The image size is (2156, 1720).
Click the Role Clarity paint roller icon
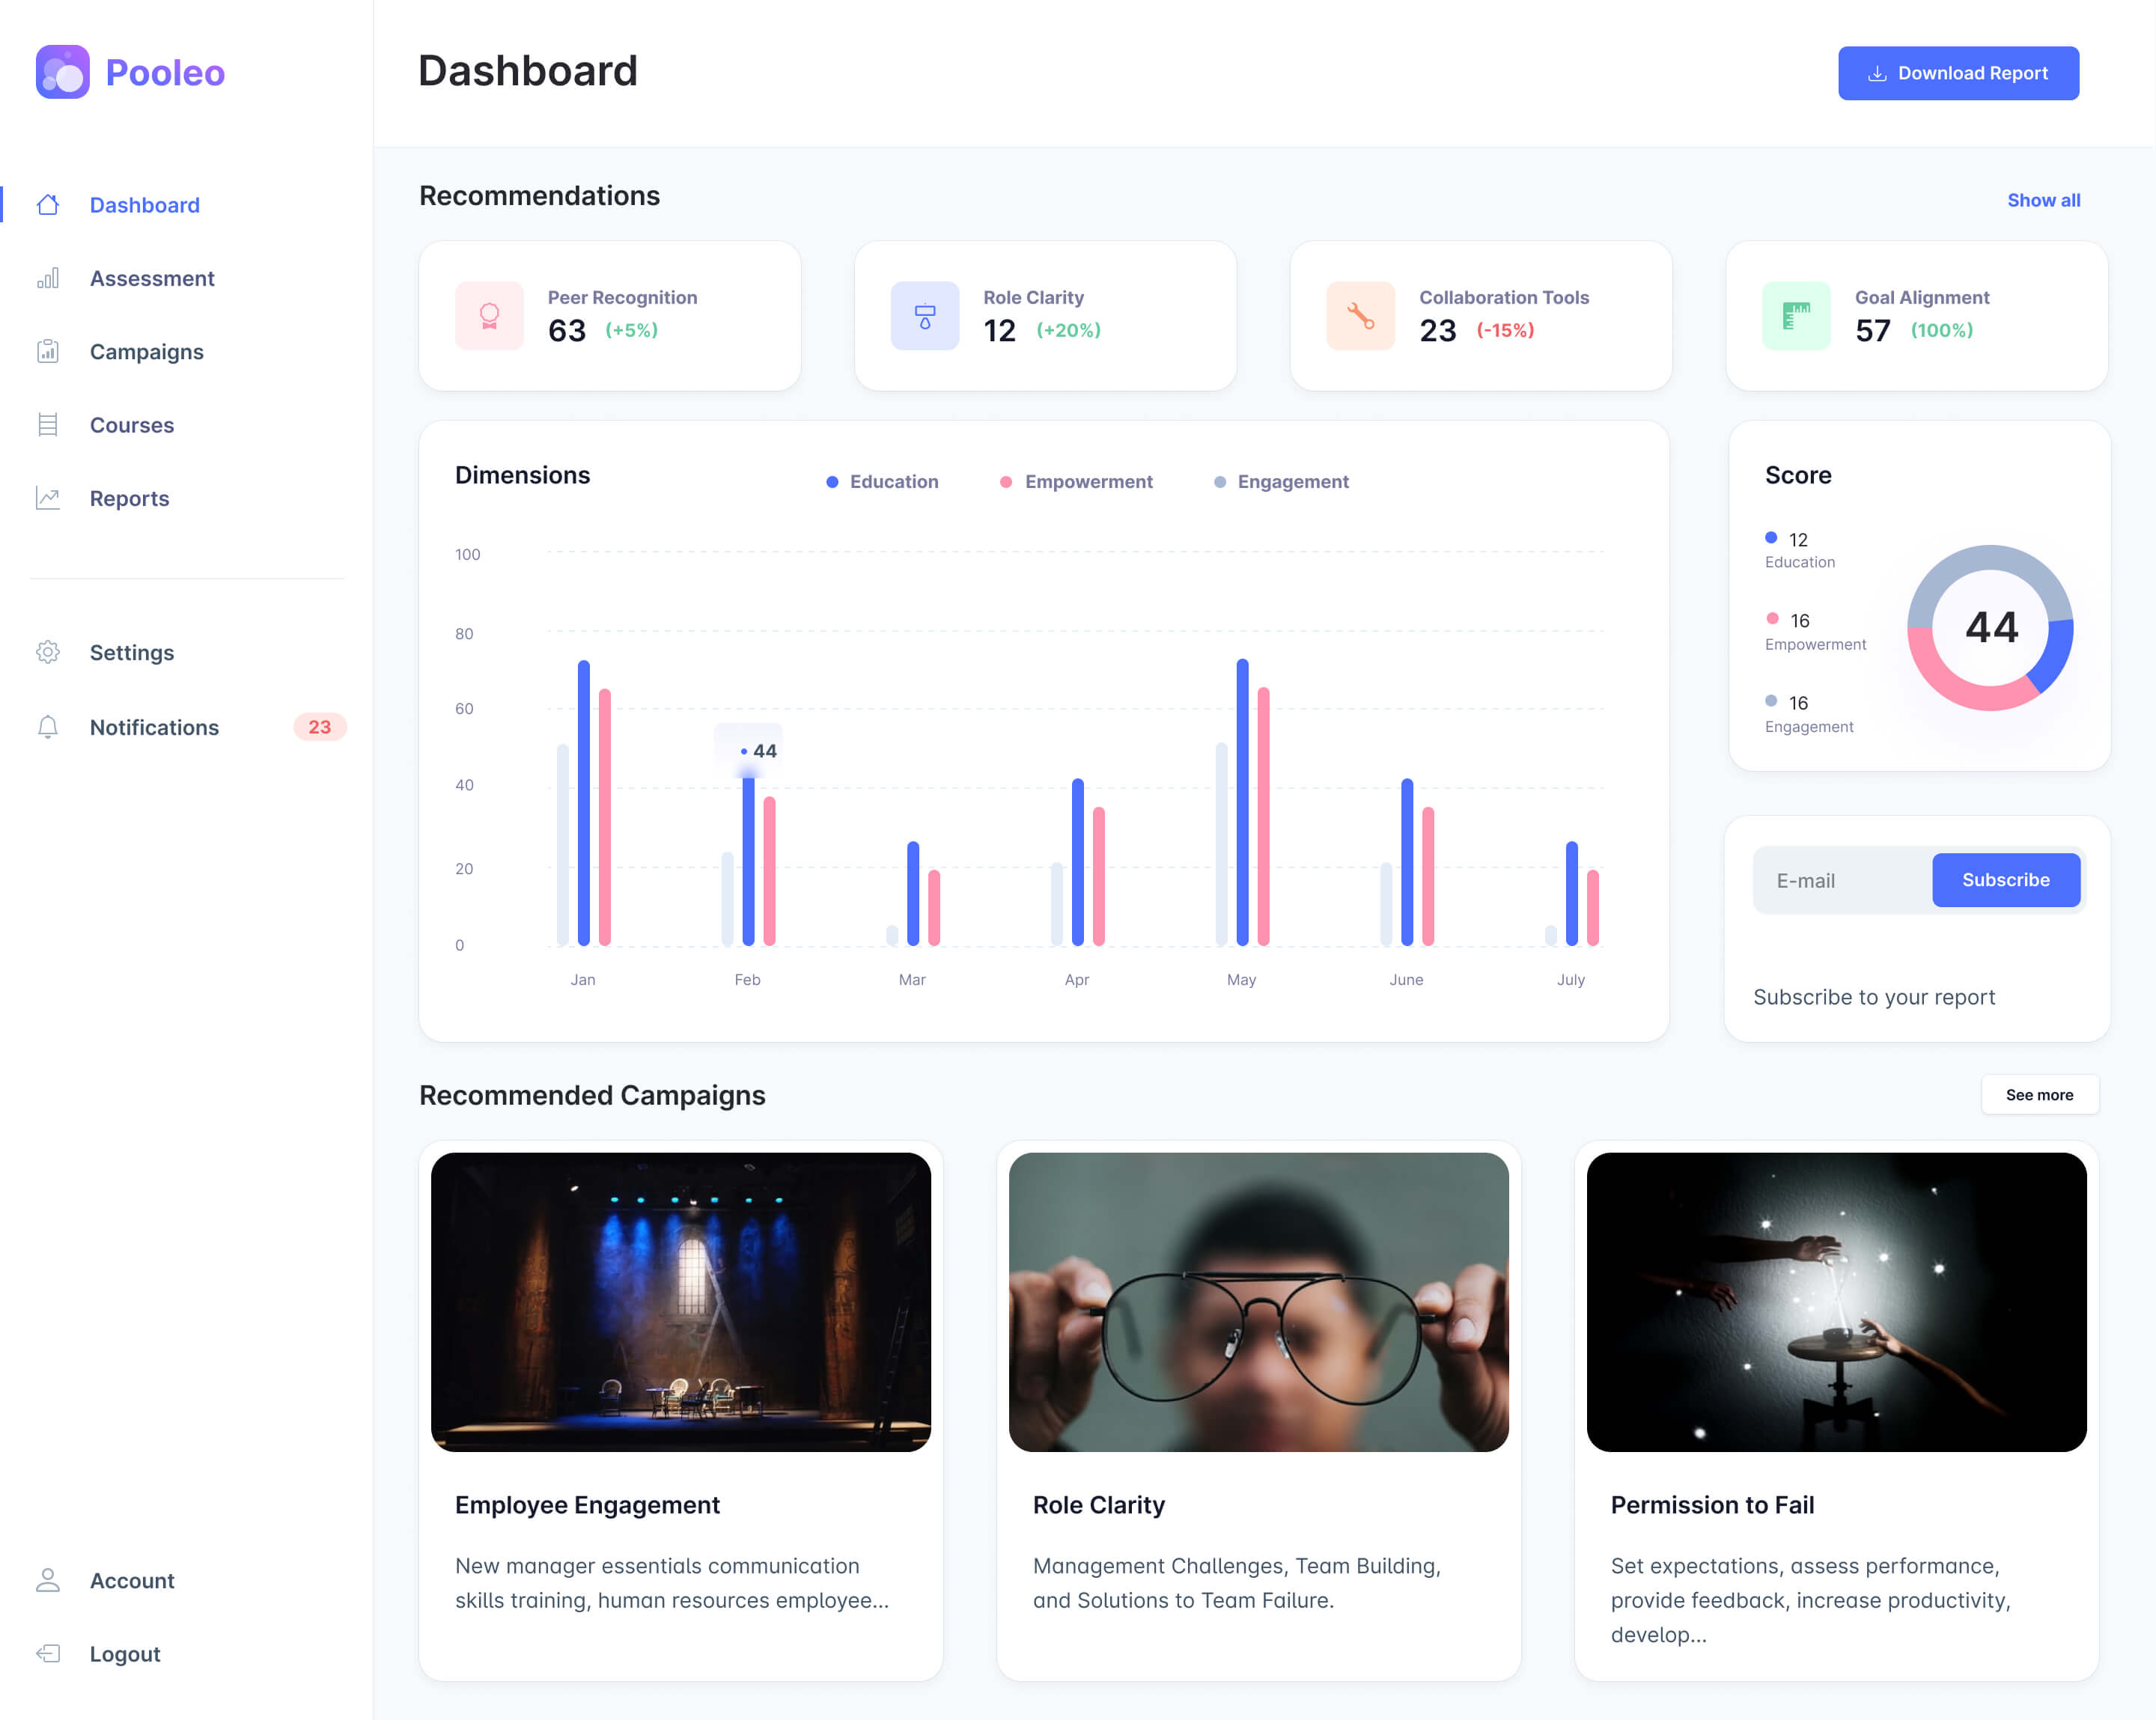tap(925, 316)
